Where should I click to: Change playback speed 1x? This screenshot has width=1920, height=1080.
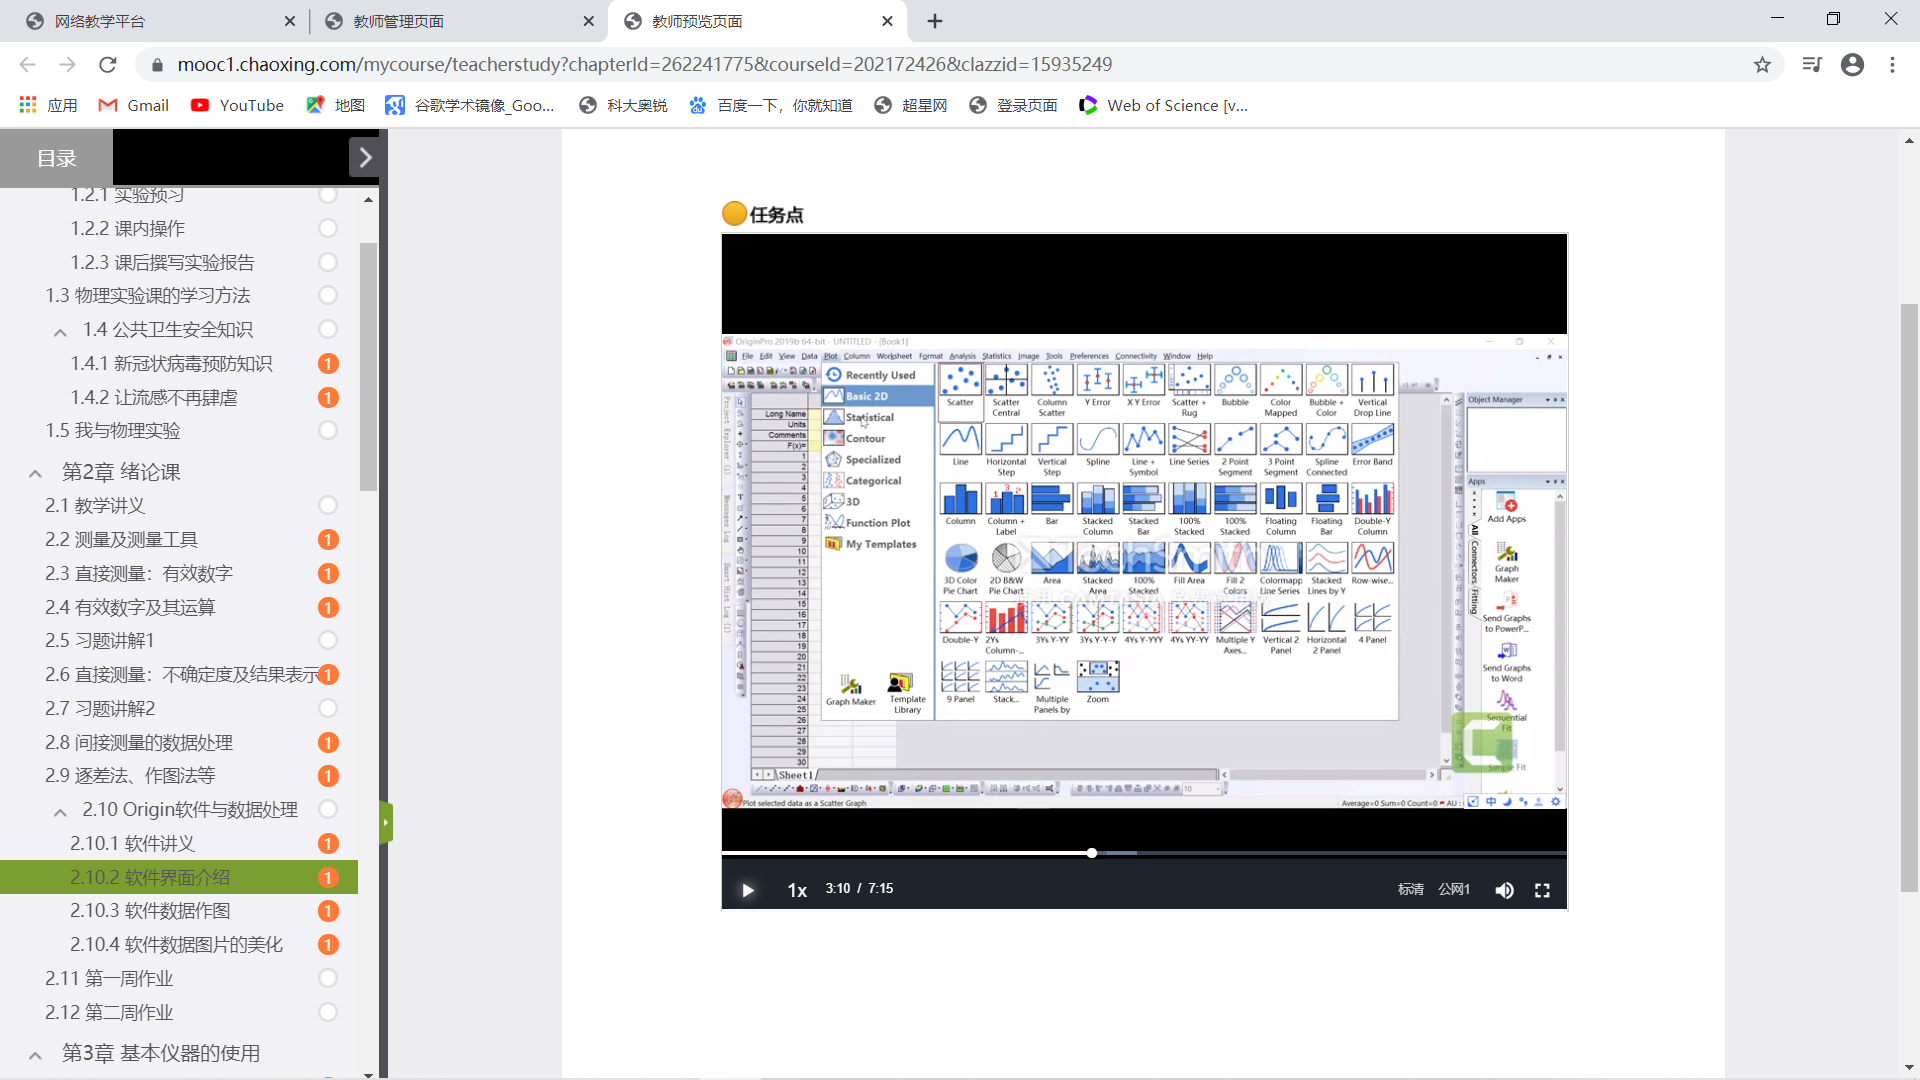click(797, 890)
